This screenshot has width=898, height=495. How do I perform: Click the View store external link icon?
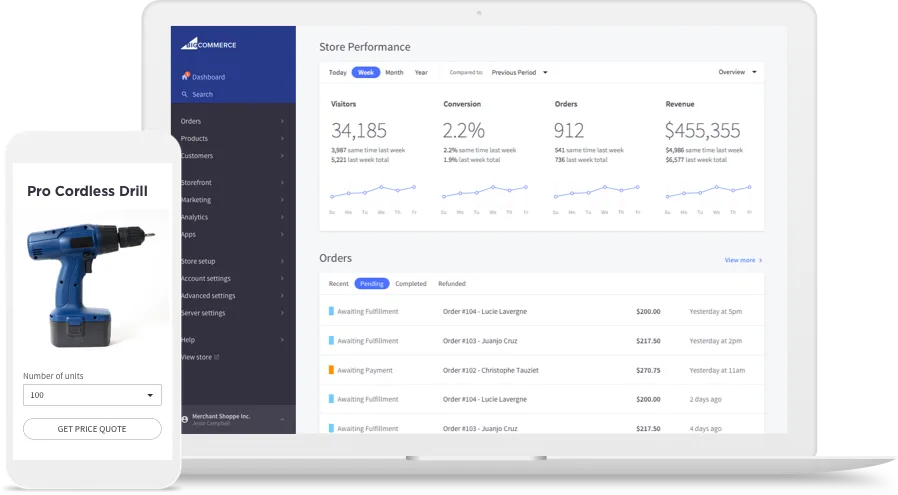coord(216,357)
